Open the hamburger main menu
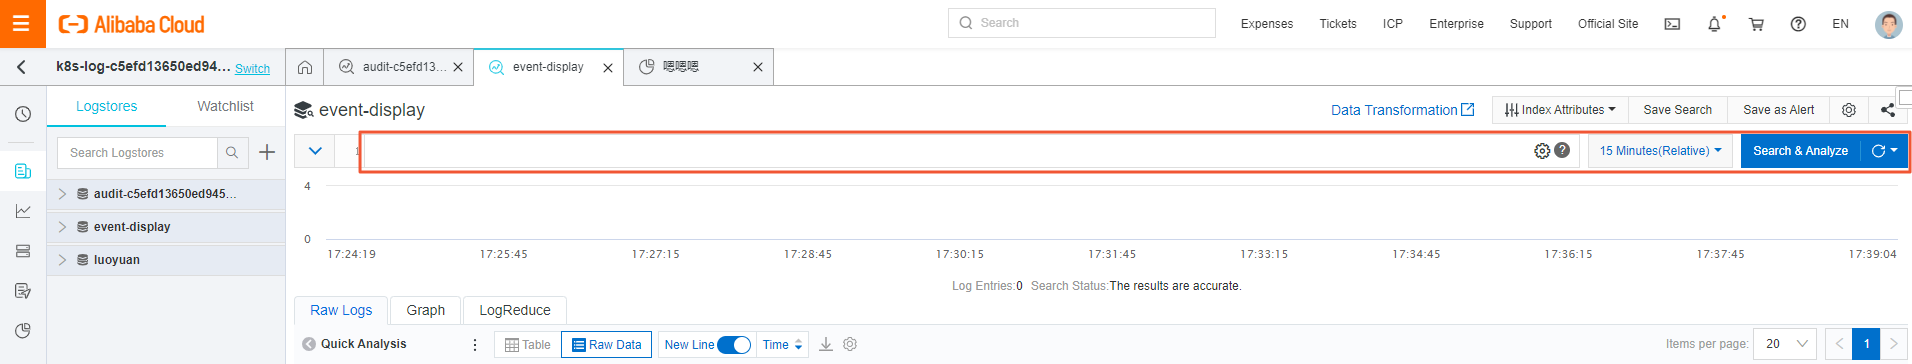Screen dimensions: 1912x364 click(x=22, y=24)
